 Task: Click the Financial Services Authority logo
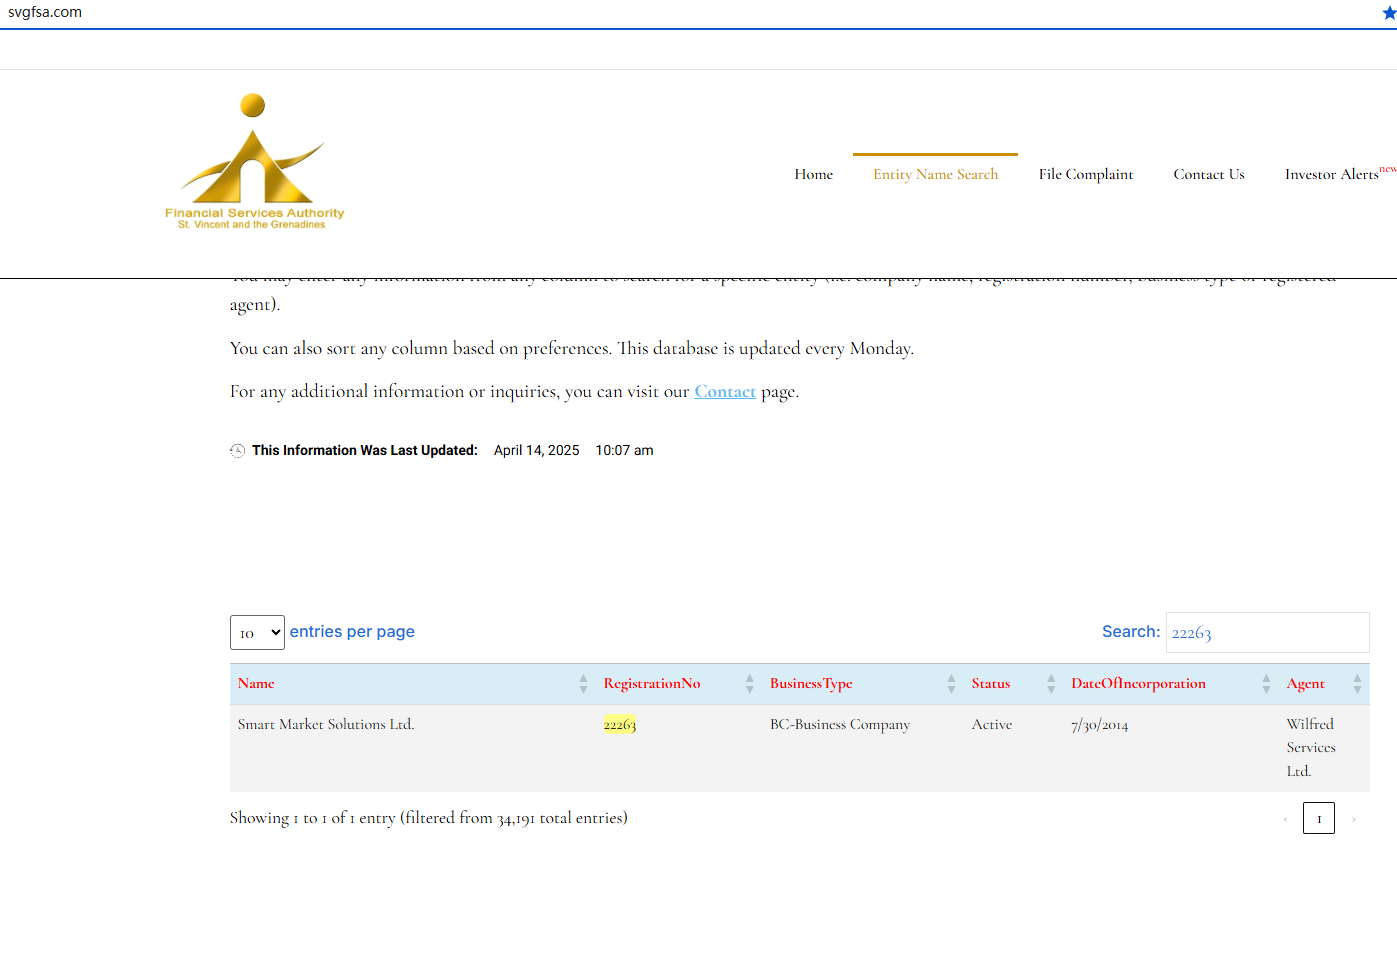[254, 162]
